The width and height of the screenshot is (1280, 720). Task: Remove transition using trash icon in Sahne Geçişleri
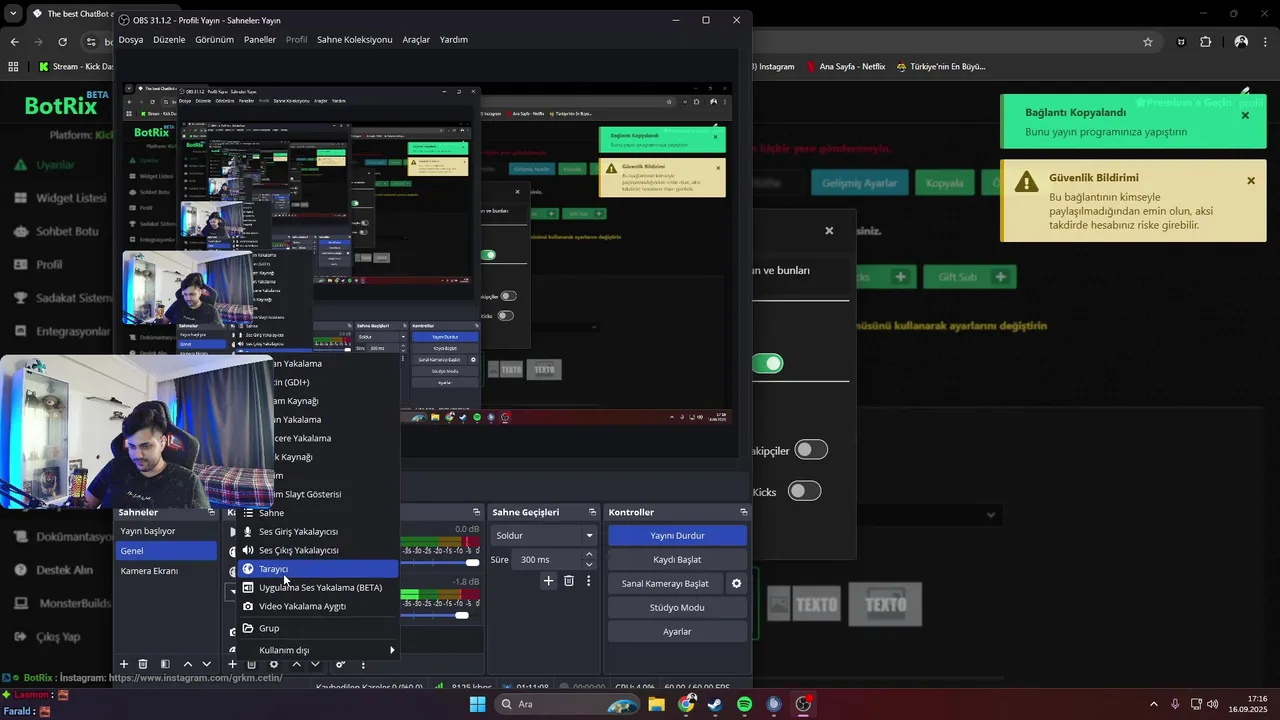tap(569, 581)
